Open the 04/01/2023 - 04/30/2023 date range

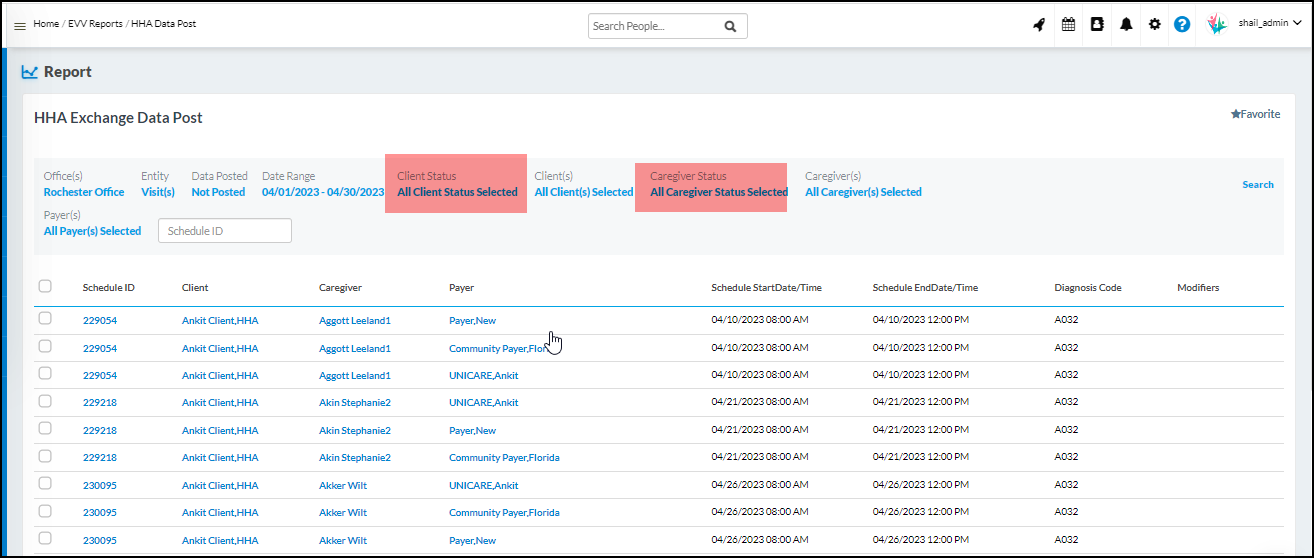click(323, 192)
